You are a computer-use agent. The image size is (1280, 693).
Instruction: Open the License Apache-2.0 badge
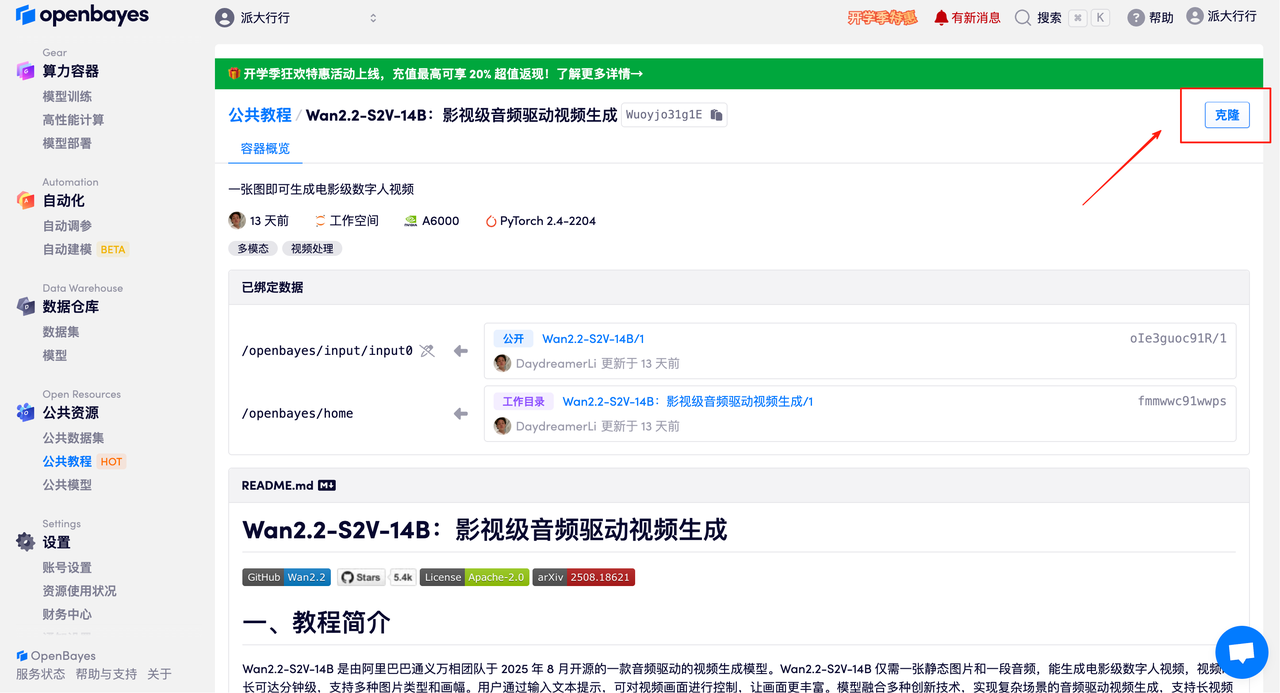tap(473, 577)
